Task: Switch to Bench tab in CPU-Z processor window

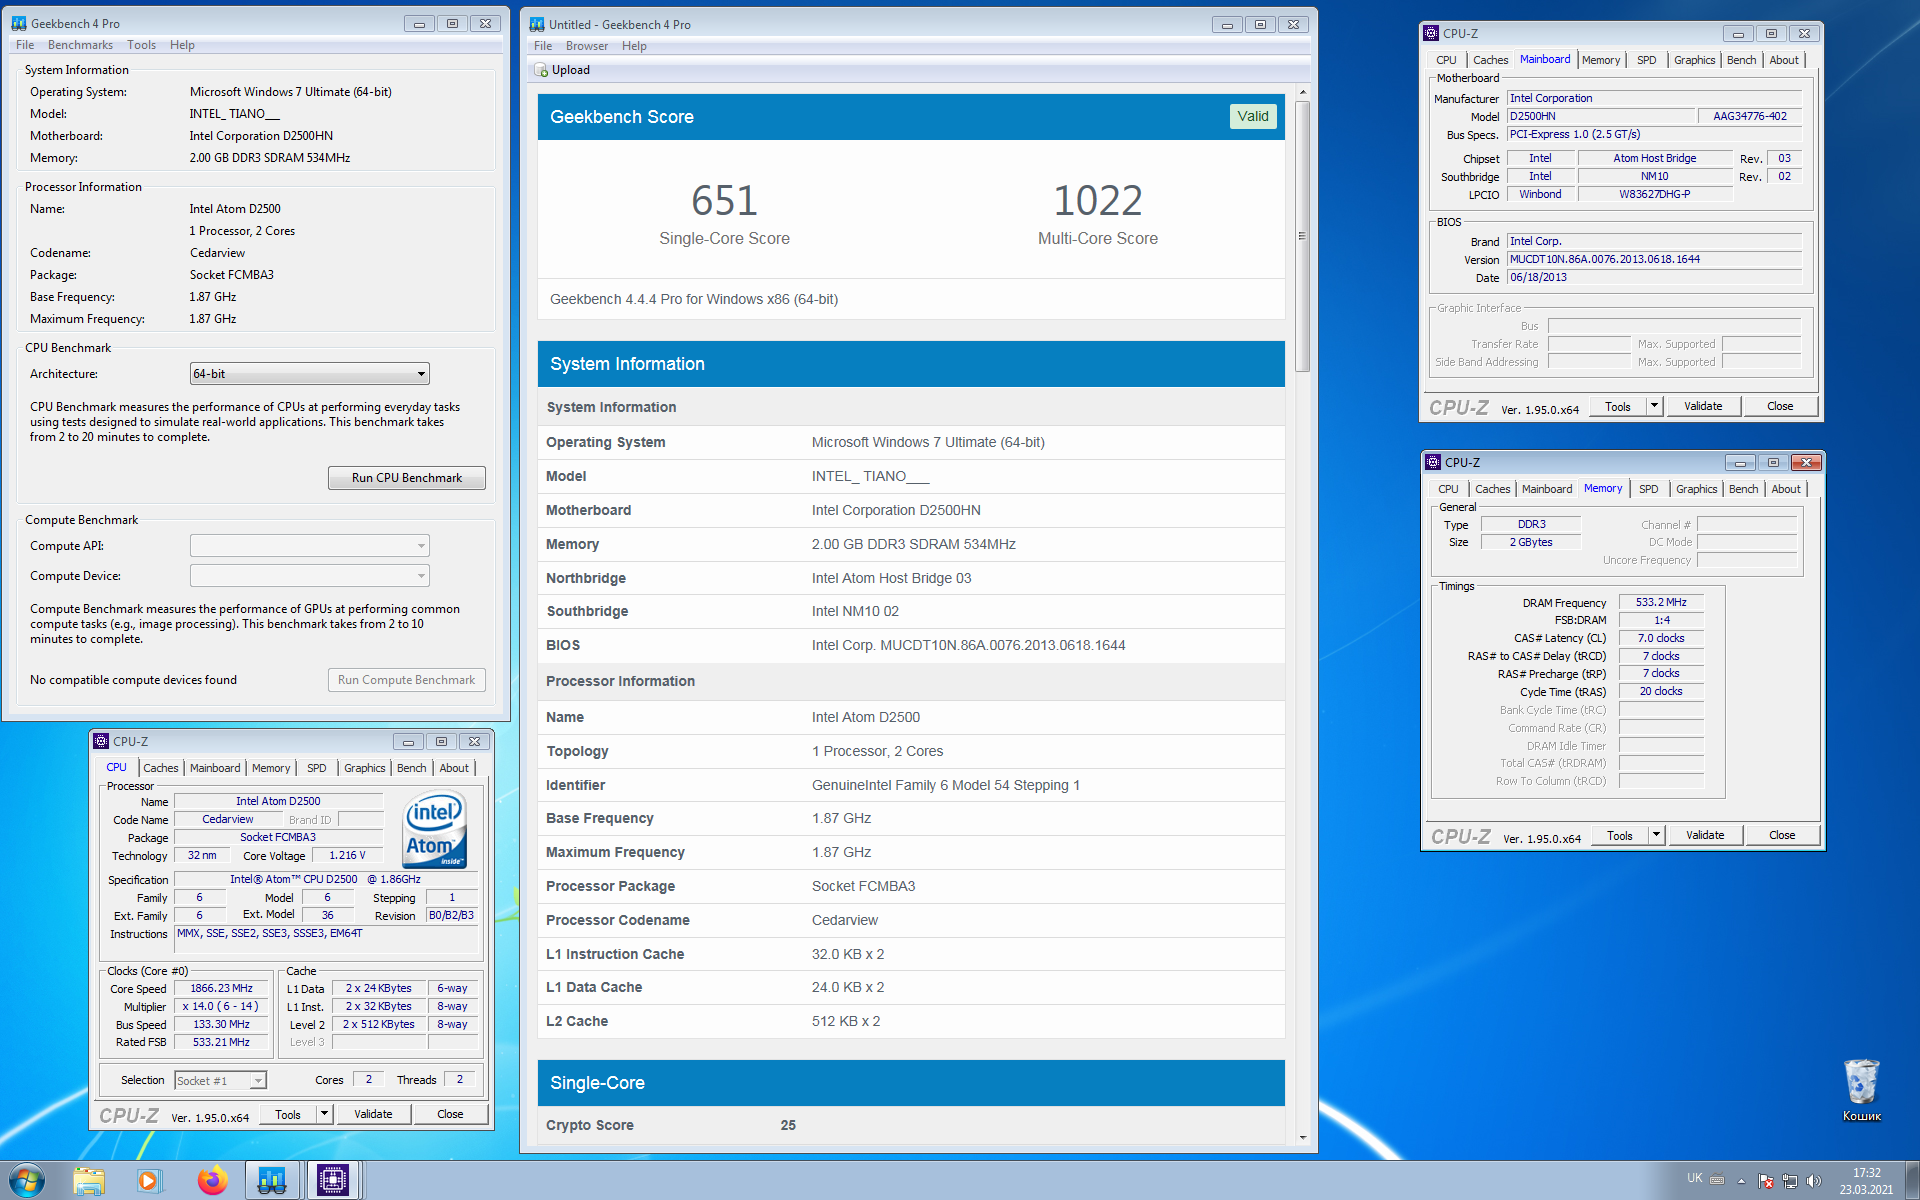Action: tap(411, 768)
